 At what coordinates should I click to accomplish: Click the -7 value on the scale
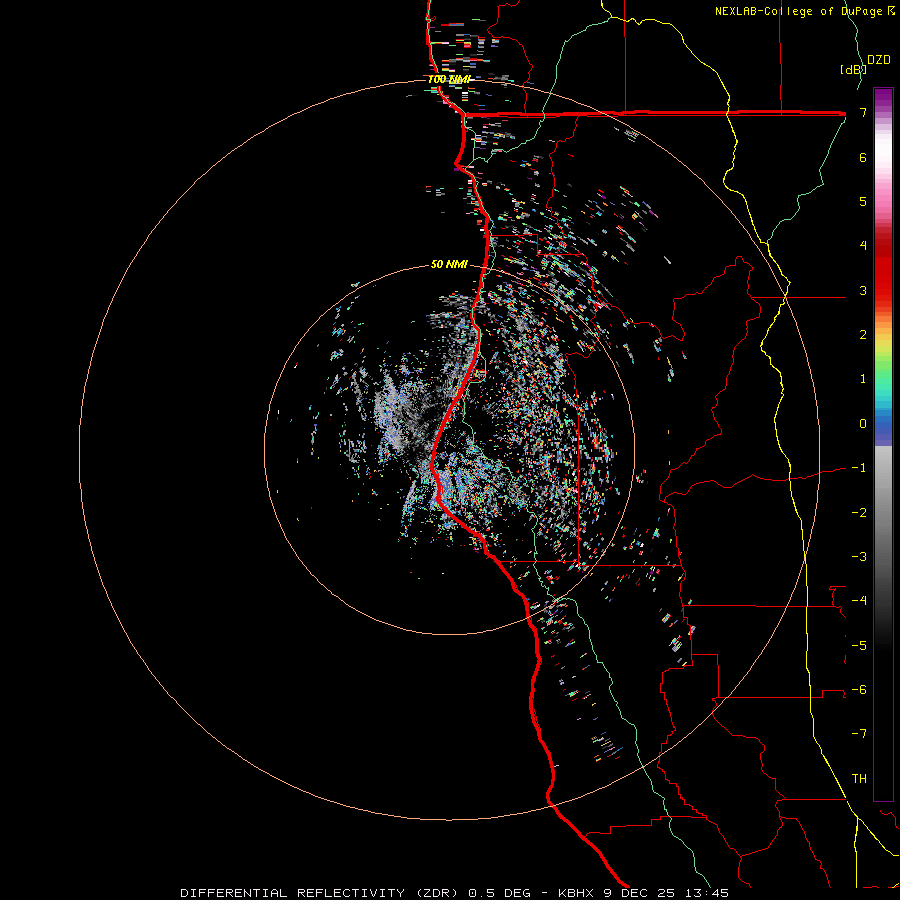pyautogui.click(x=859, y=734)
